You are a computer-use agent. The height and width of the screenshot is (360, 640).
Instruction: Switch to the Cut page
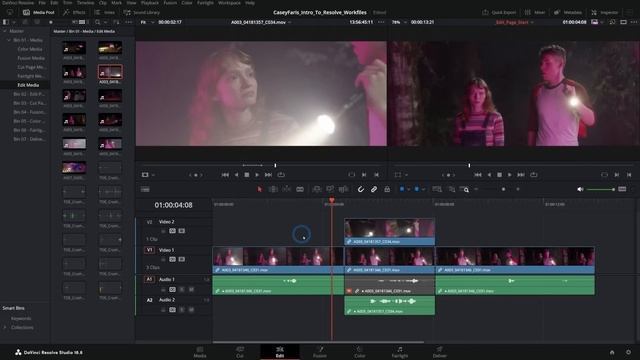(x=240, y=352)
